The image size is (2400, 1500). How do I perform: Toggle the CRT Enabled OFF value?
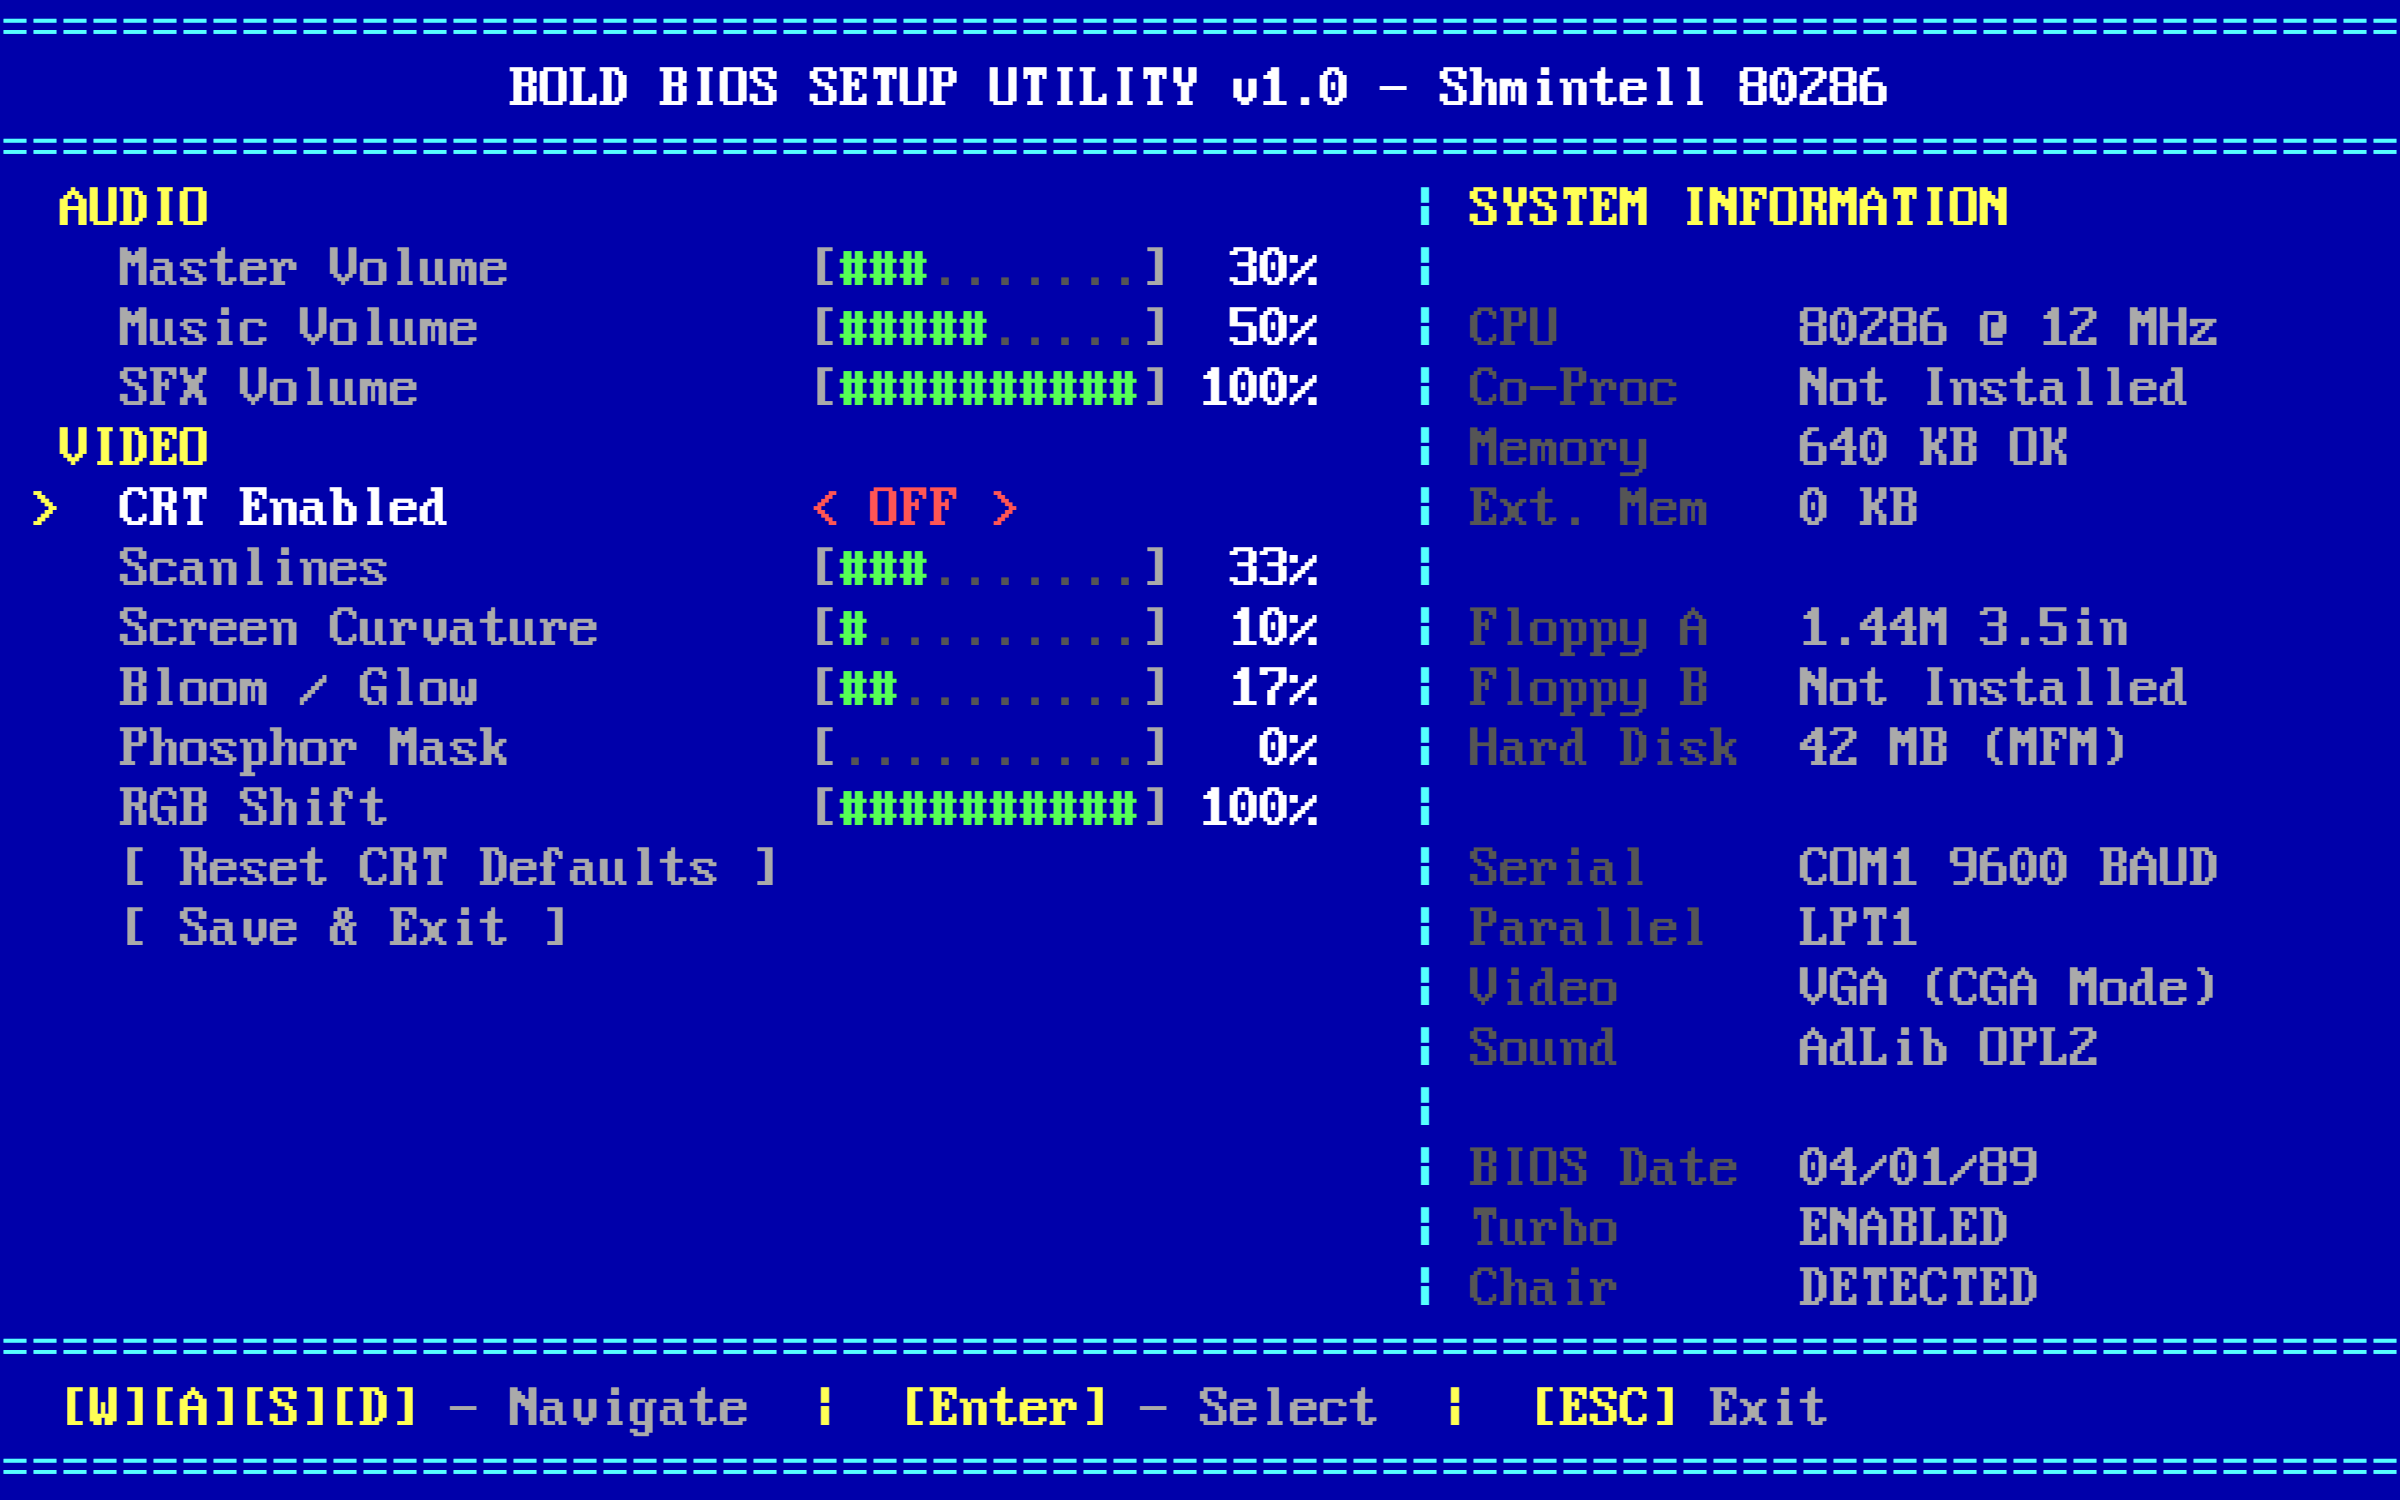coord(912,508)
